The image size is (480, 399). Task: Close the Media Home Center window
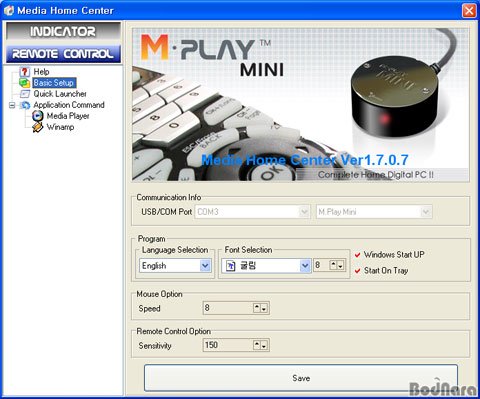[469, 11]
